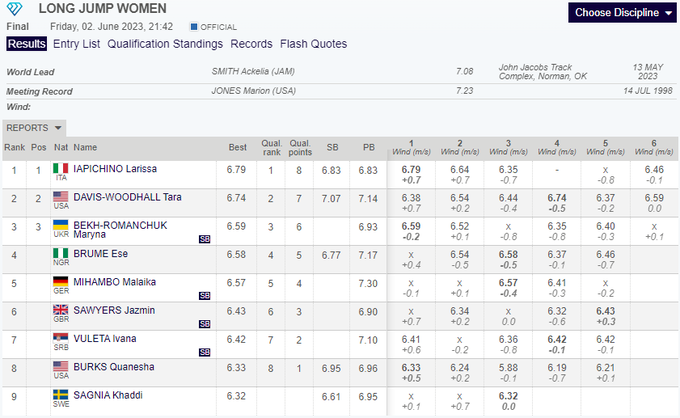Expand the REPORTS dropdown menu

pos(35,128)
